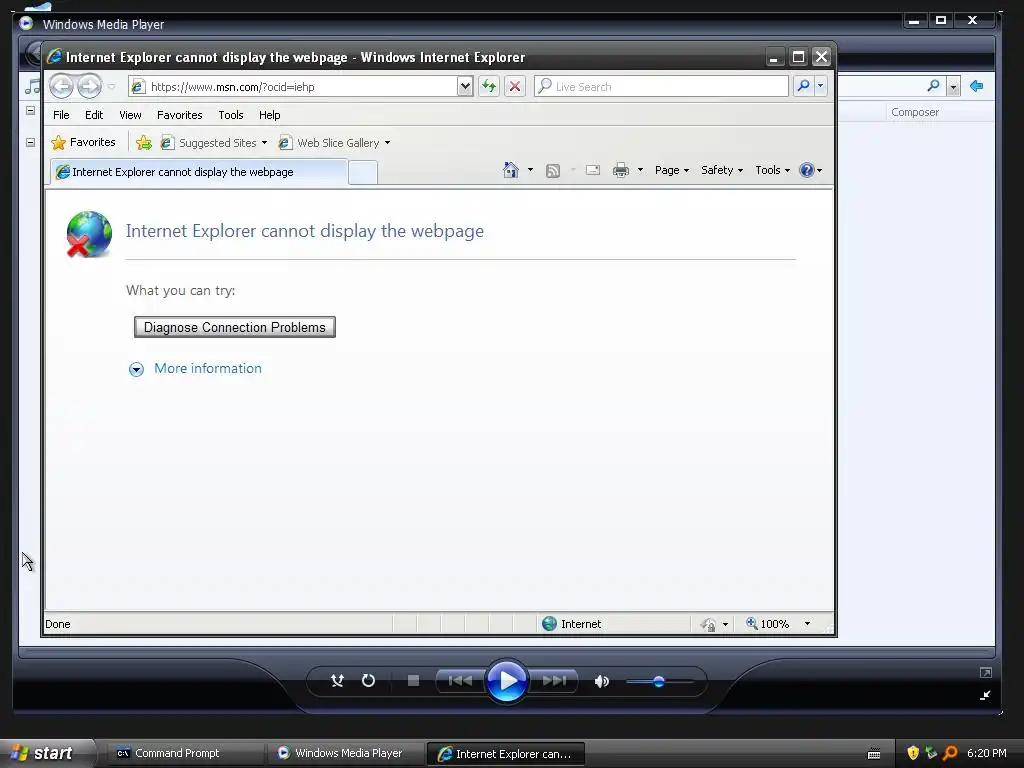Open the Edit menu
The image size is (1024, 768).
point(94,115)
